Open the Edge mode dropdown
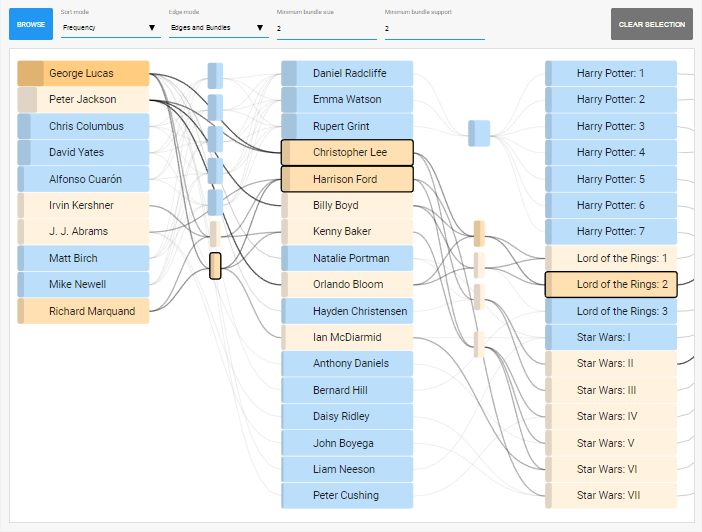702x532 pixels. [218, 28]
